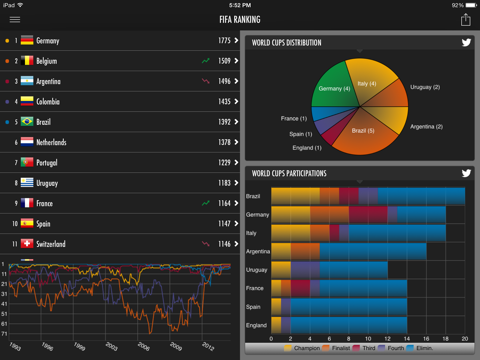The height and width of the screenshot is (360, 480).
Task: Toggle Colombia's purple graph line dot
Action: pos(7,102)
